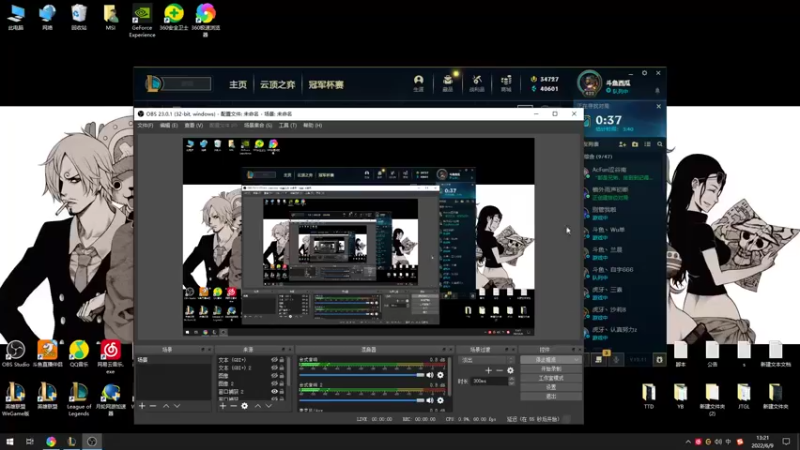The width and height of the screenshot is (800, 450).
Task: Toggle lock on 文本 (GDI+) 2 source
Action: (x=282, y=368)
